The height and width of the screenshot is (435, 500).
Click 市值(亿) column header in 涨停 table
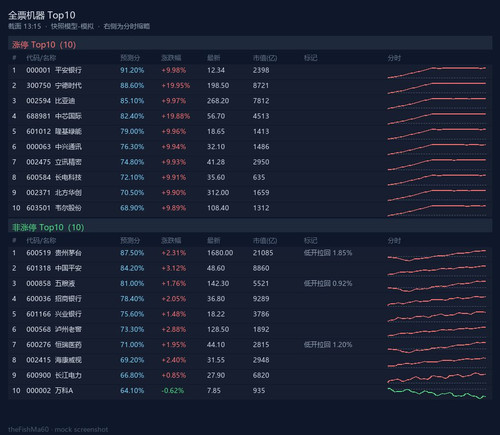[x=265, y=58]
